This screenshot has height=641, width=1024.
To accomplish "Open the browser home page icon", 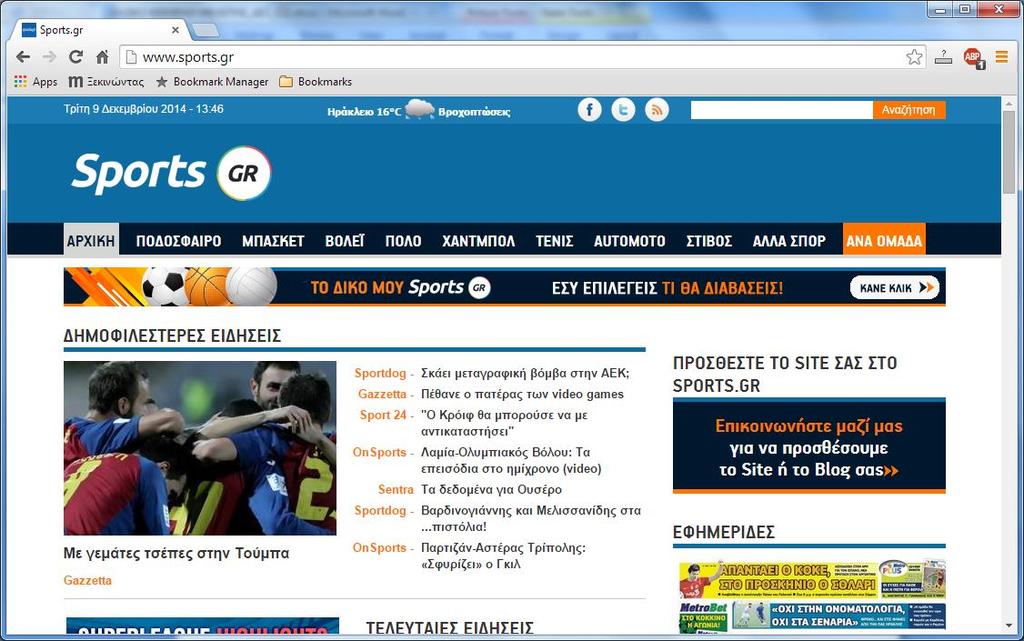I will tap(103, 57).
